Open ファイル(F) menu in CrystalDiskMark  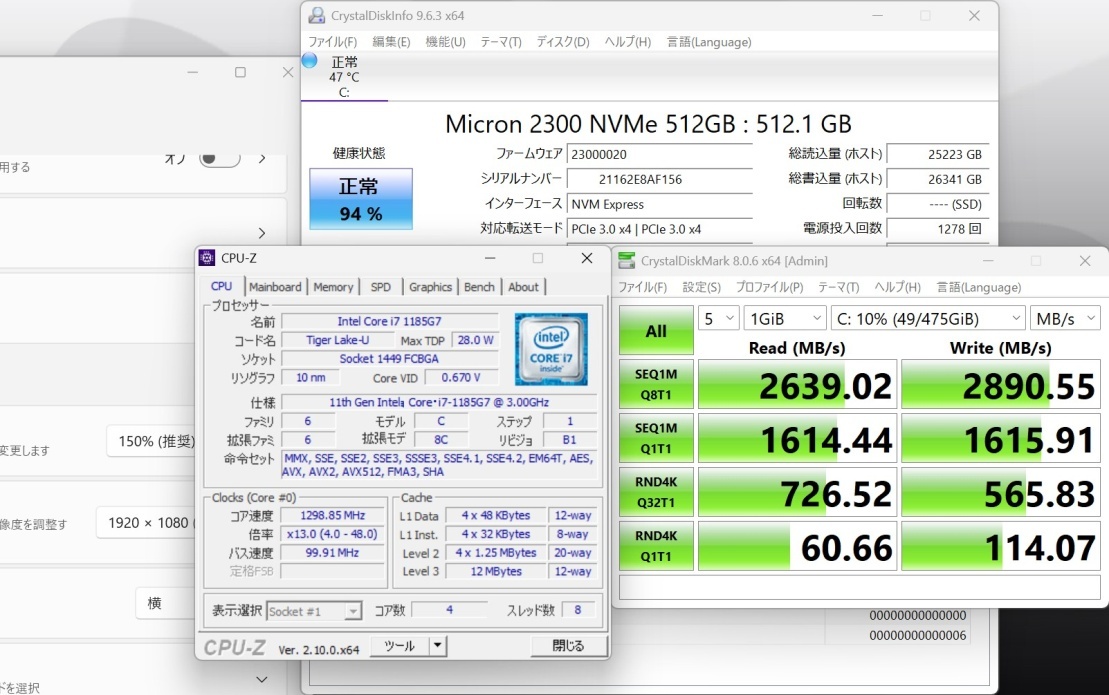point(643,287)
